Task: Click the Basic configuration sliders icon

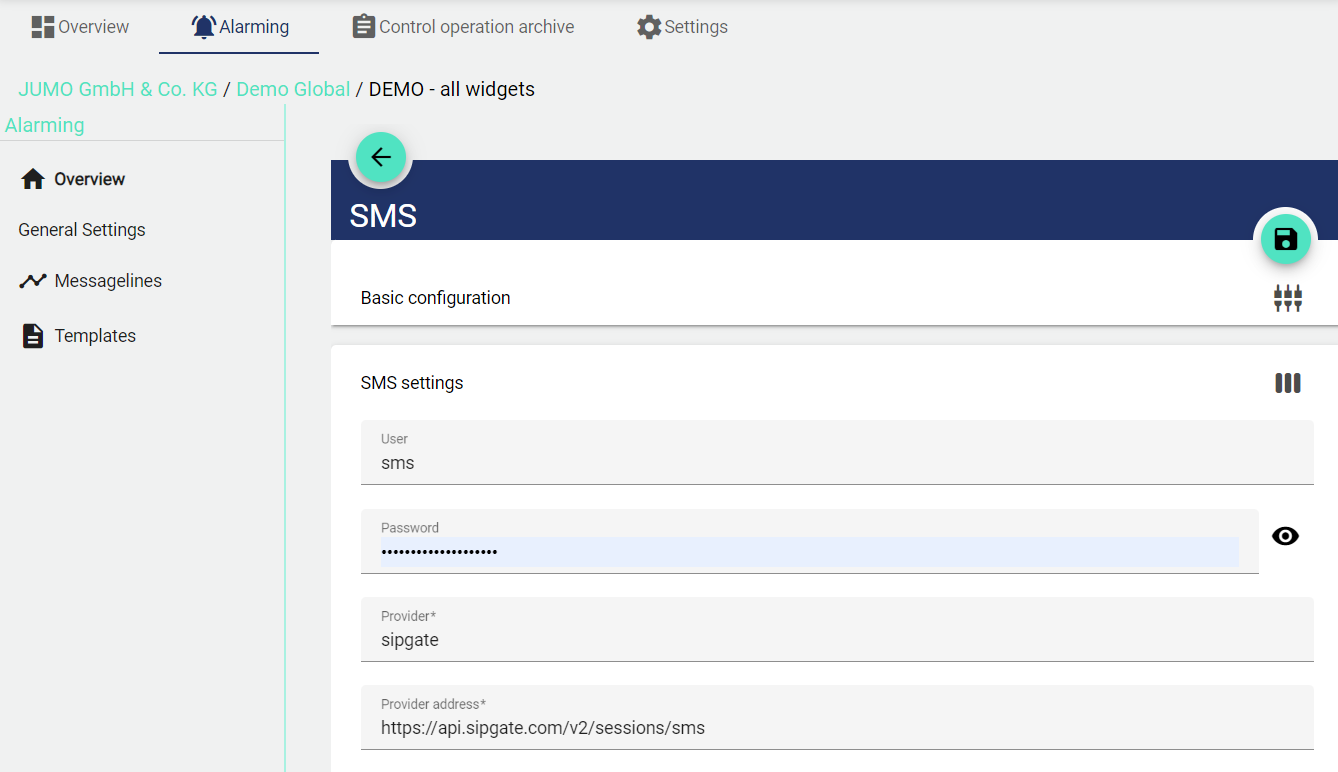Action: (x=1287, y=298)
